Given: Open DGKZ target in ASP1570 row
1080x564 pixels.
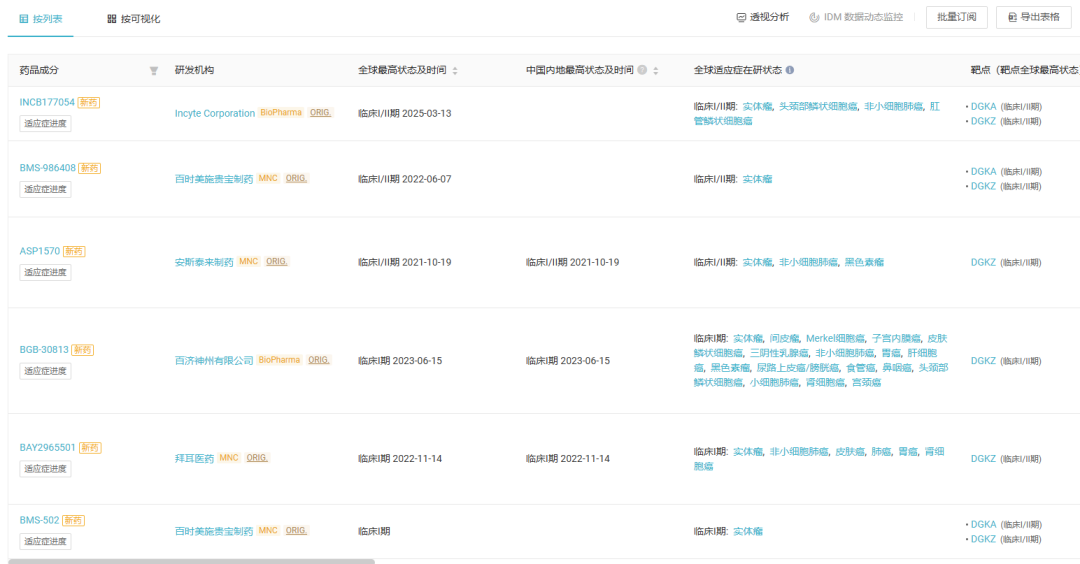Looking at the screenshot, I should 983,262.
